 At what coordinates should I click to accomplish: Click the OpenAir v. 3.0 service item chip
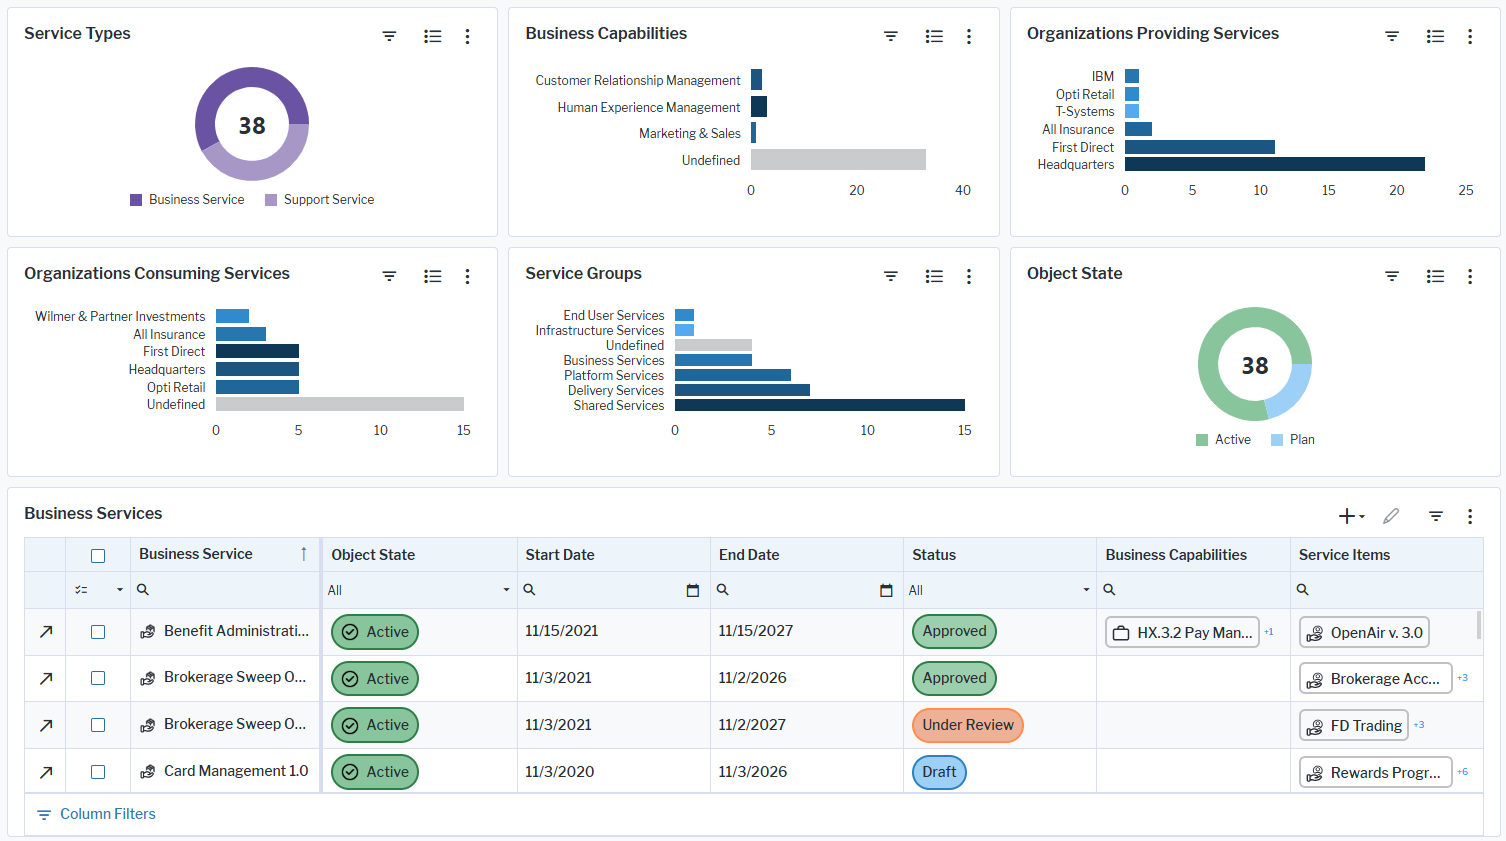1365,633
